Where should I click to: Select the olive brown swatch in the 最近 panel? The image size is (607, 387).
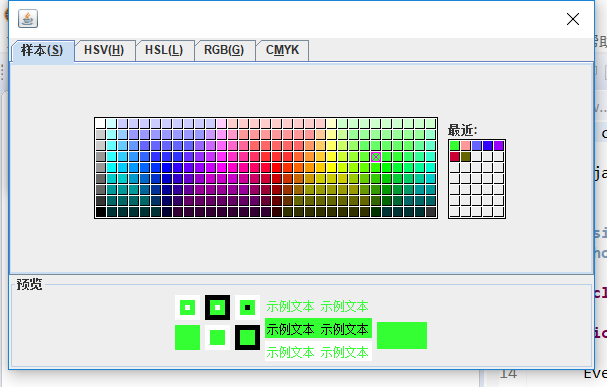point(466,157)
